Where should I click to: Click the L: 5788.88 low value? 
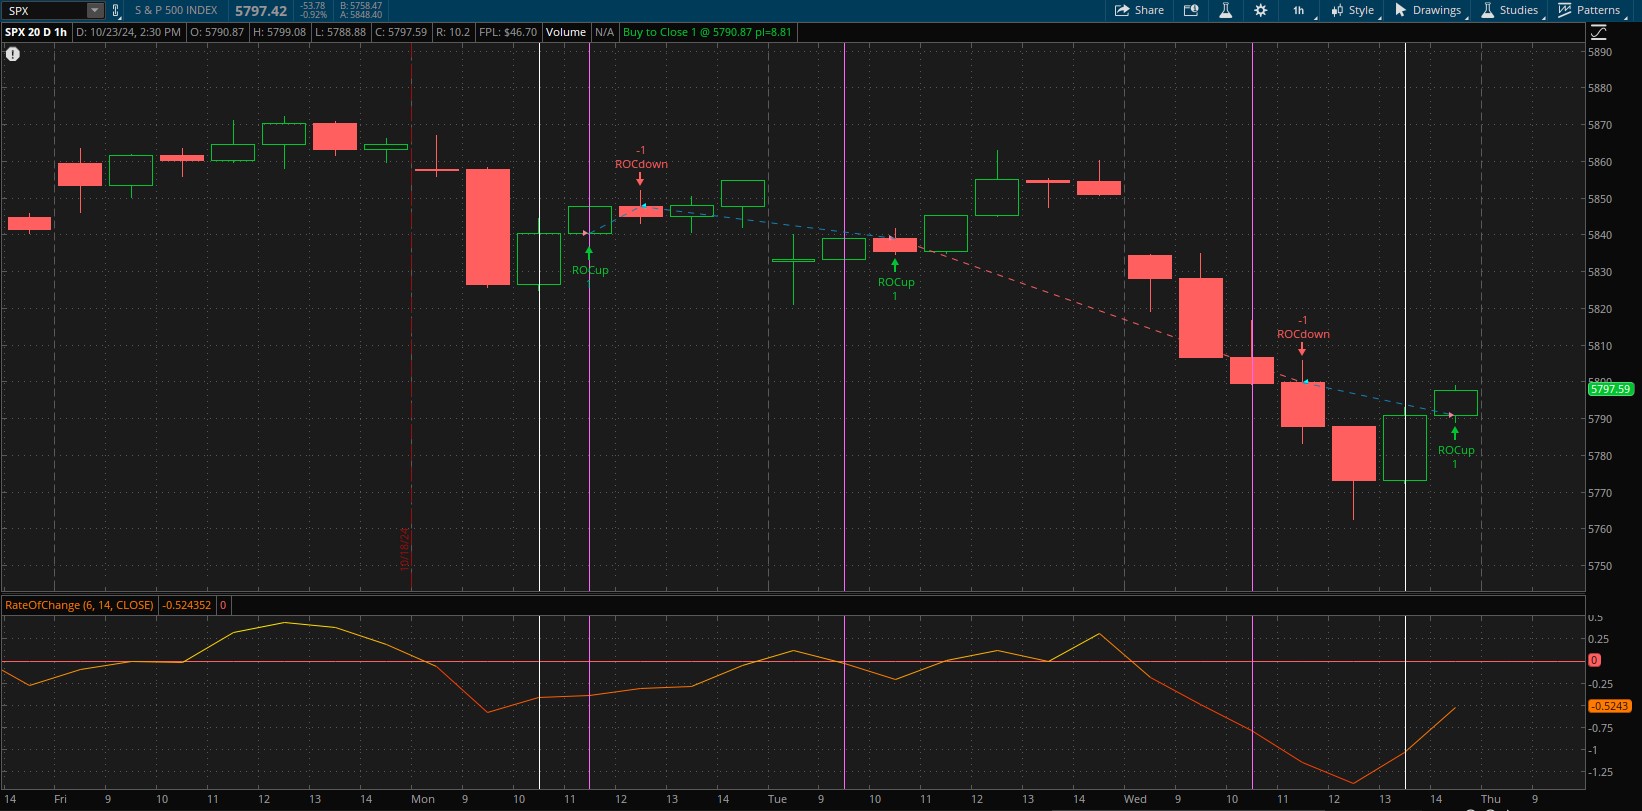point(341,32)
